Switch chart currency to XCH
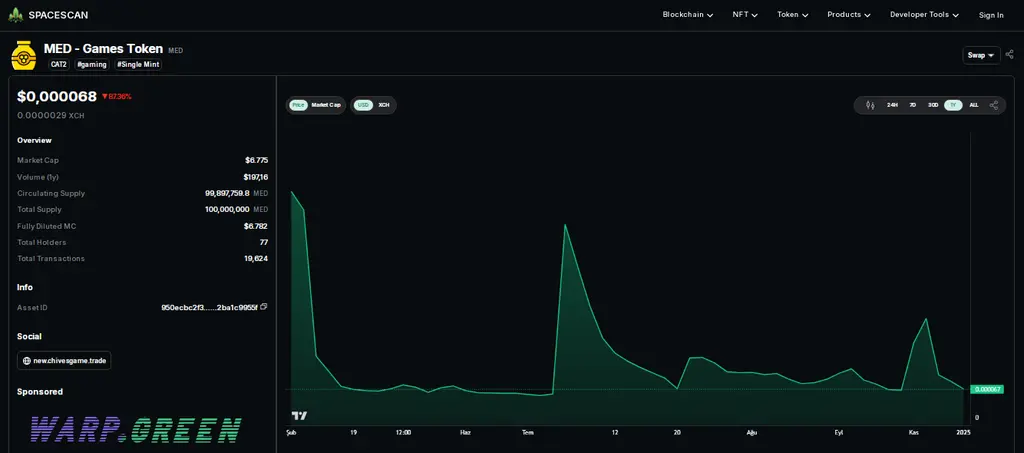1024x453 pixels. coord(384,105)
